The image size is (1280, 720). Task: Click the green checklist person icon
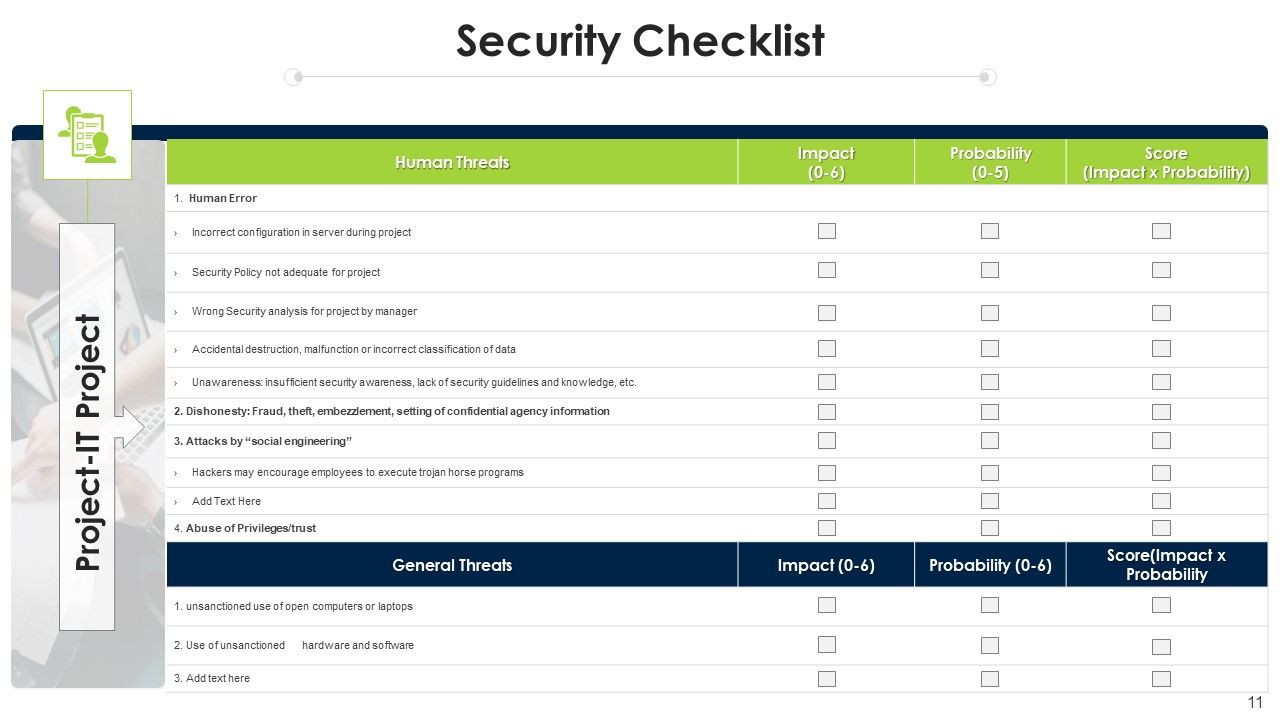87,135
